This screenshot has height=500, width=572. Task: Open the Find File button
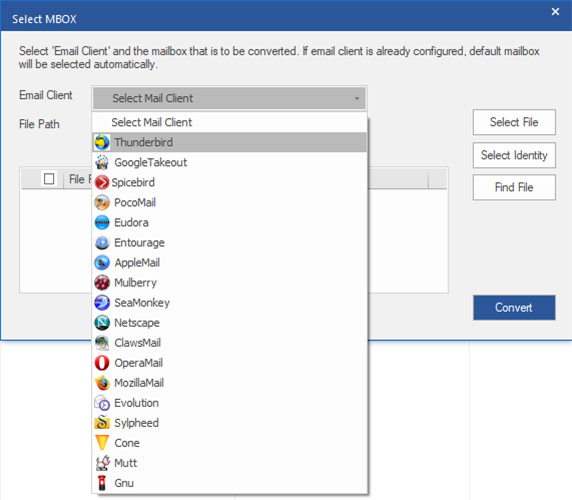pyautogui.click(x=514, y=187)
